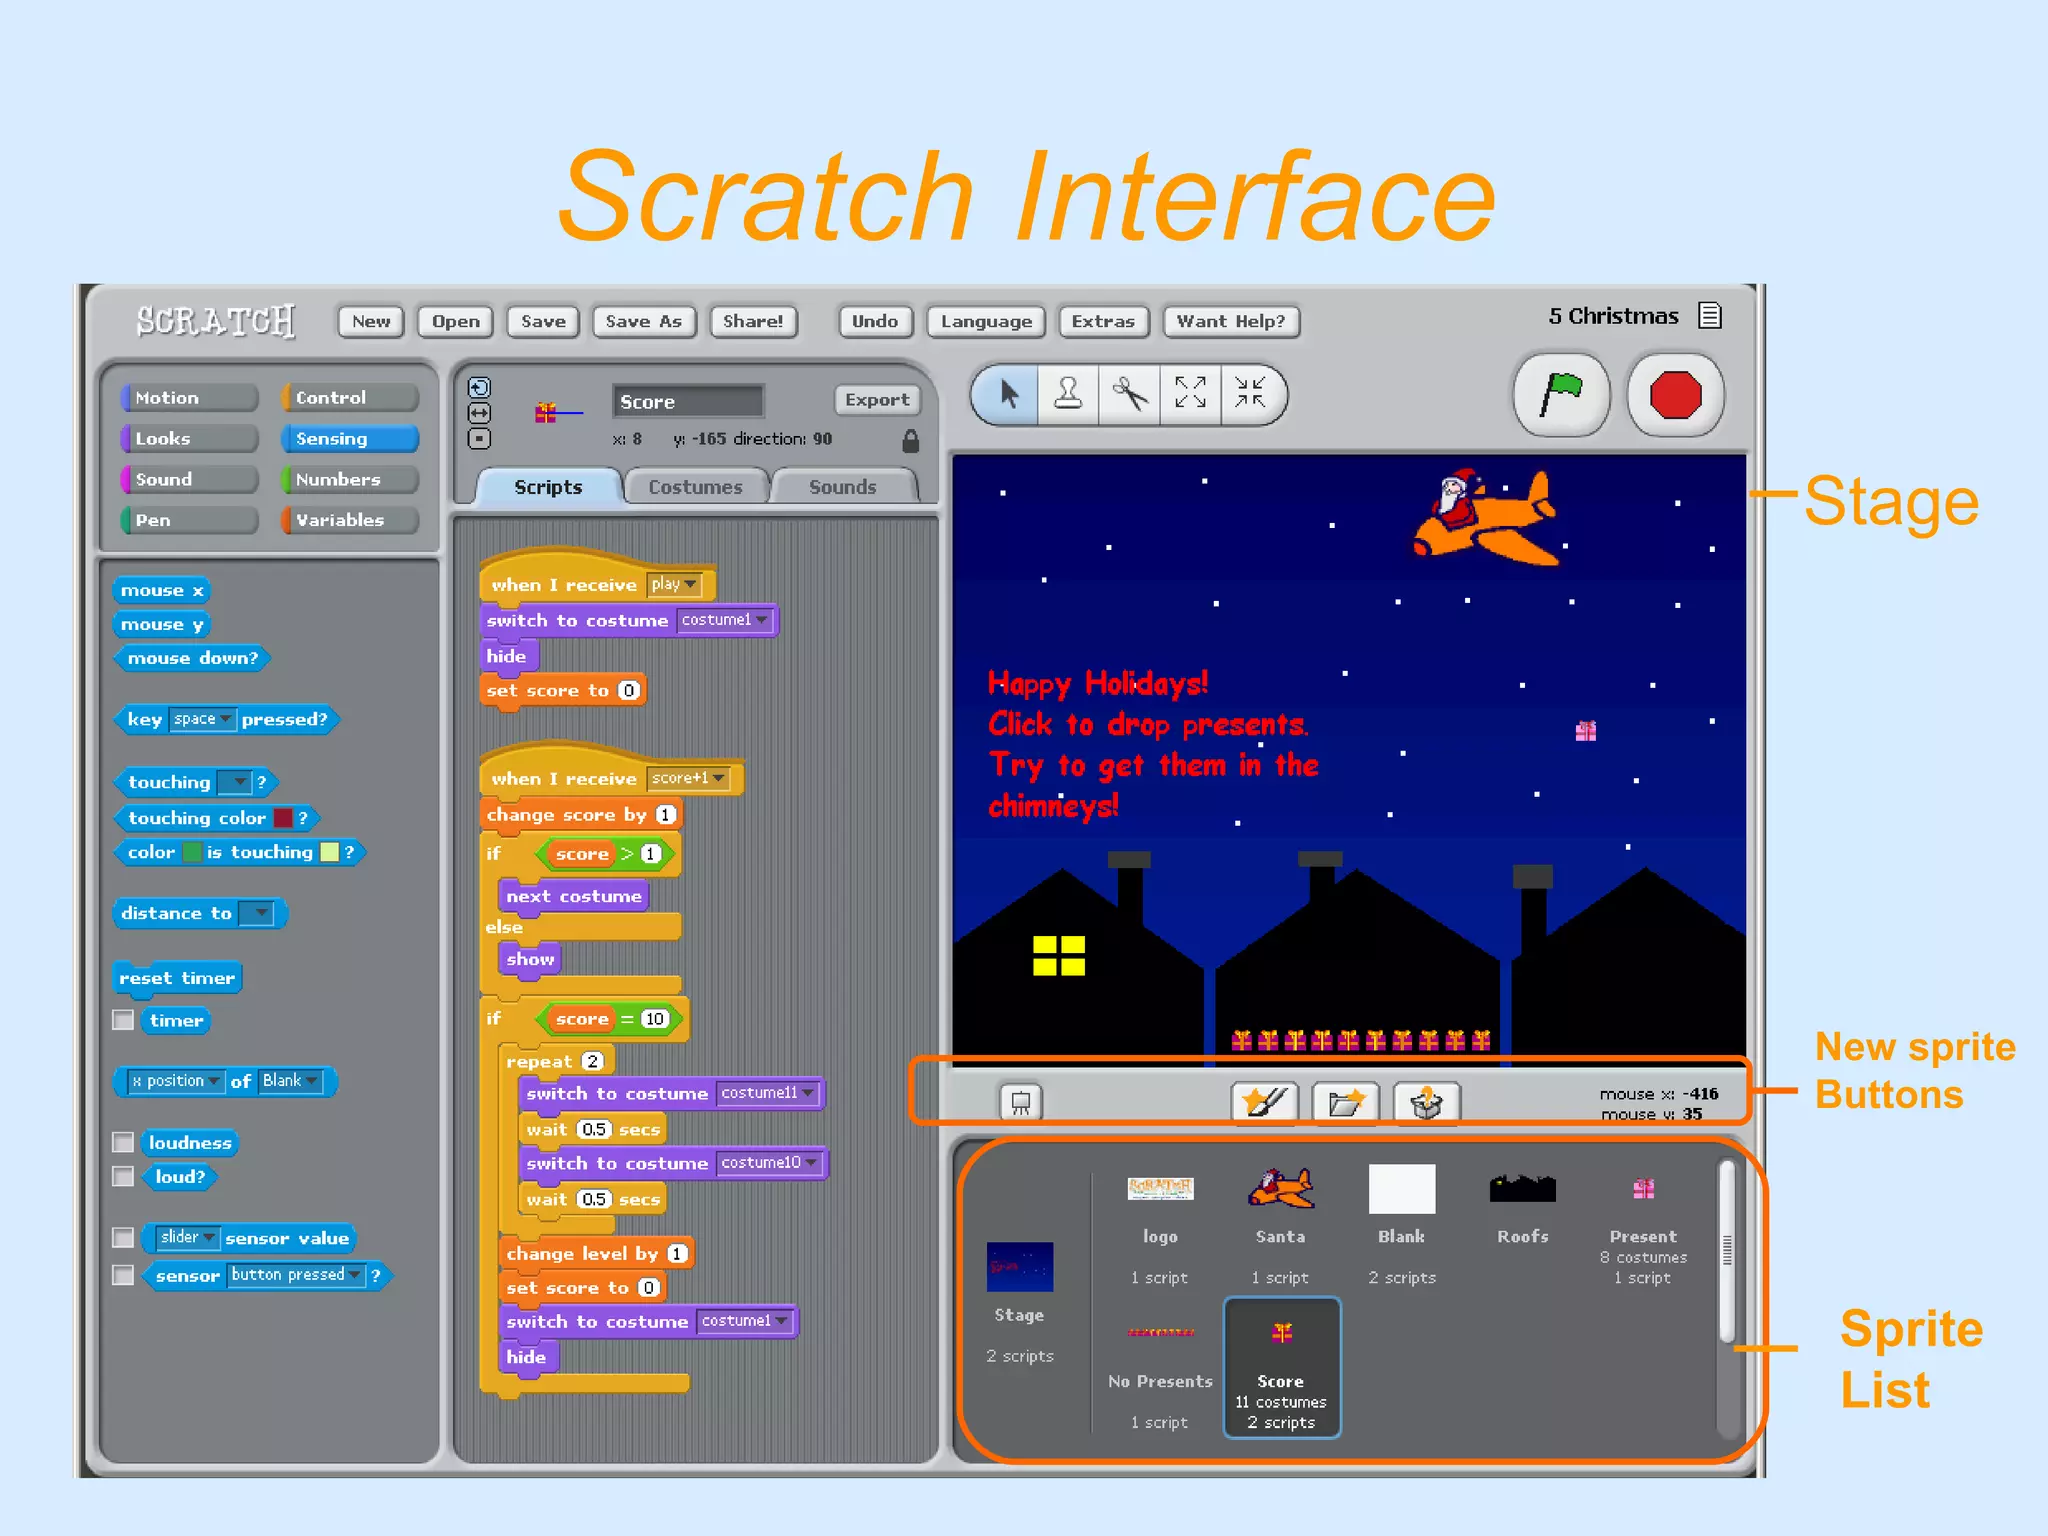Image resolution: width=2048 pixels, height=1536 pixels.
Task: Select the stamp duplicate tool
Action: click(x=1068, y=394)
